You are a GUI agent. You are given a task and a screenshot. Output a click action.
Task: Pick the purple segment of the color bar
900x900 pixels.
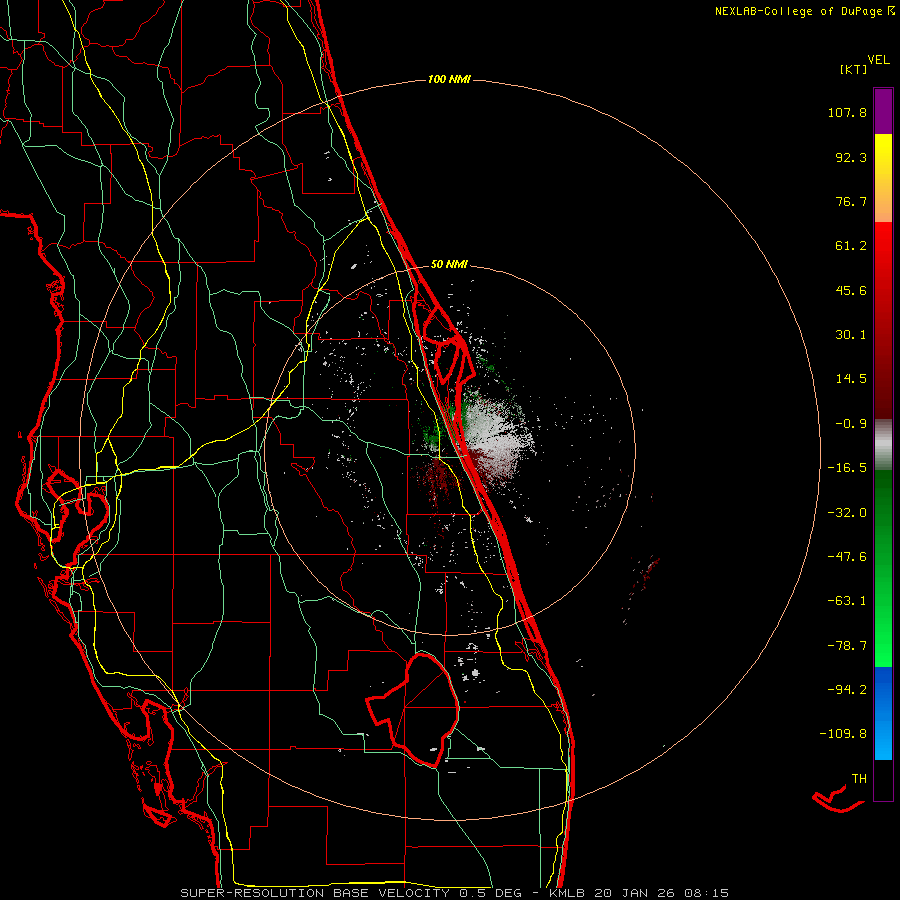pyautogui.click(x=883, y=112)
